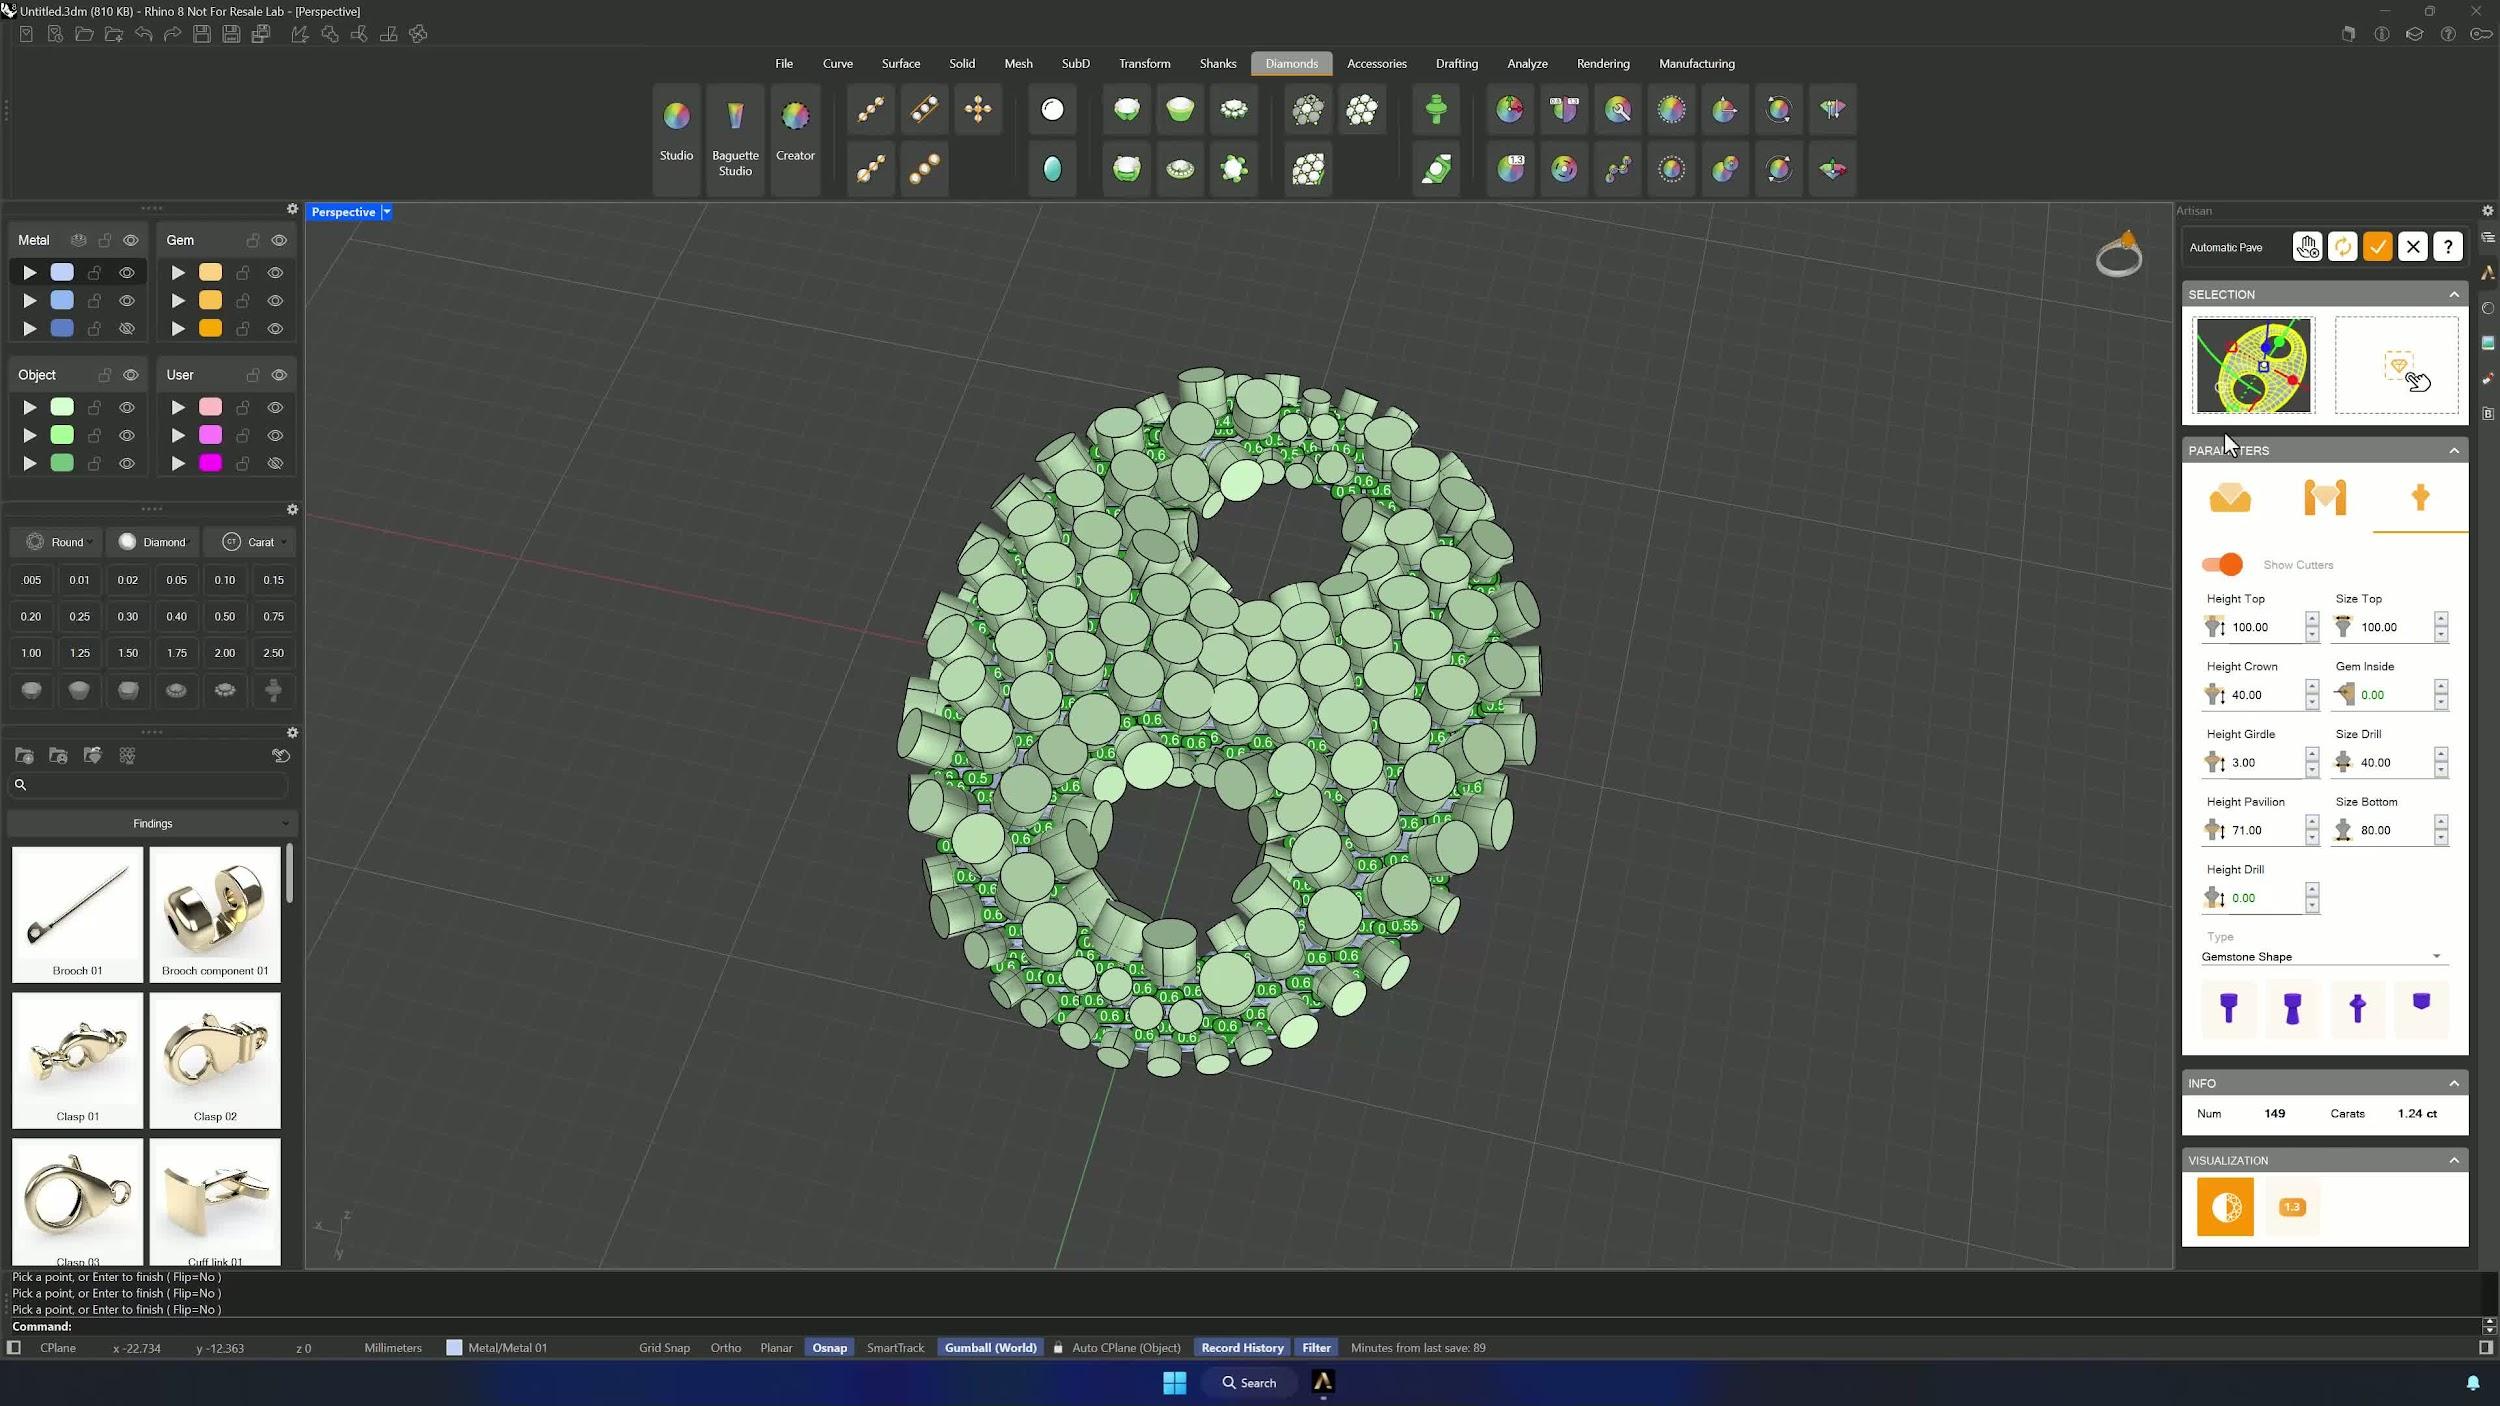Enable Grid Snap in status bar

tap(664, 1348)
